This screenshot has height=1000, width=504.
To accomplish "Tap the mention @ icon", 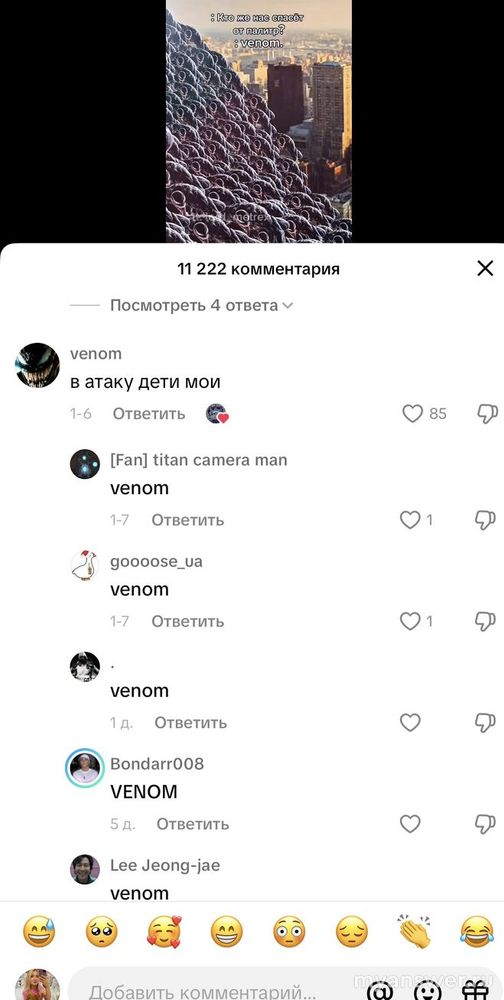I will pos(380,991).
